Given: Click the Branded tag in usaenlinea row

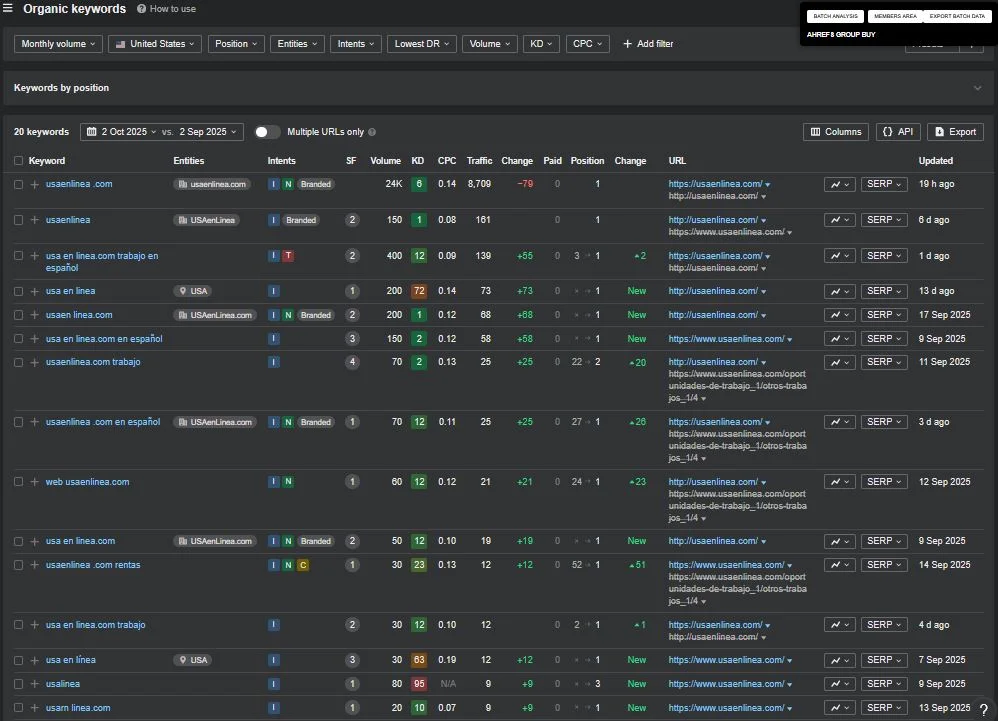Looking at the screenshot, I should coord(301,220).
